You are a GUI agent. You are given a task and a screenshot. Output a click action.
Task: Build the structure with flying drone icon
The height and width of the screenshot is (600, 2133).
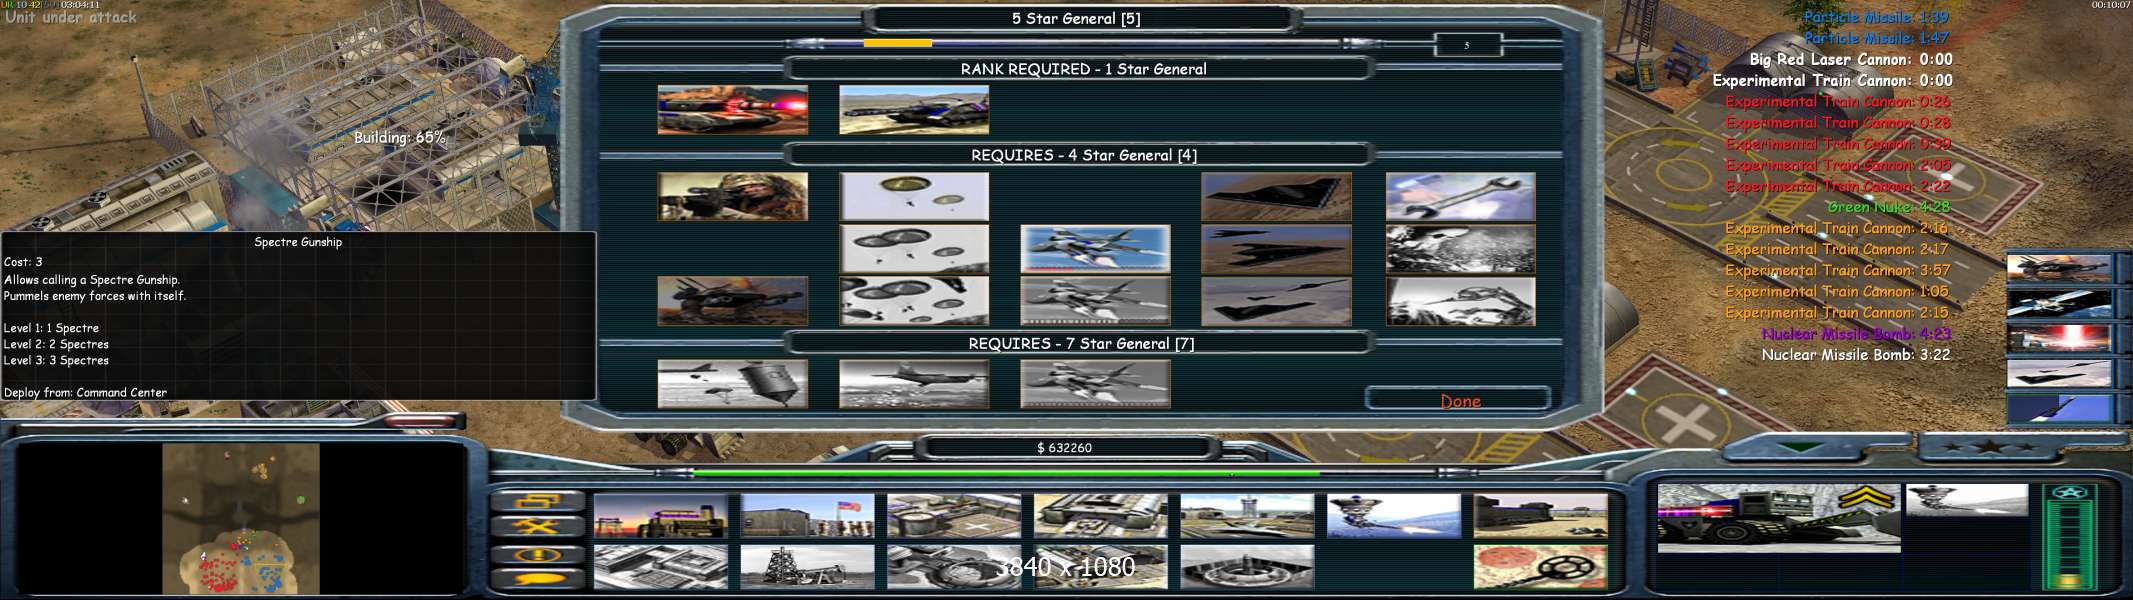coord(1394,516)
